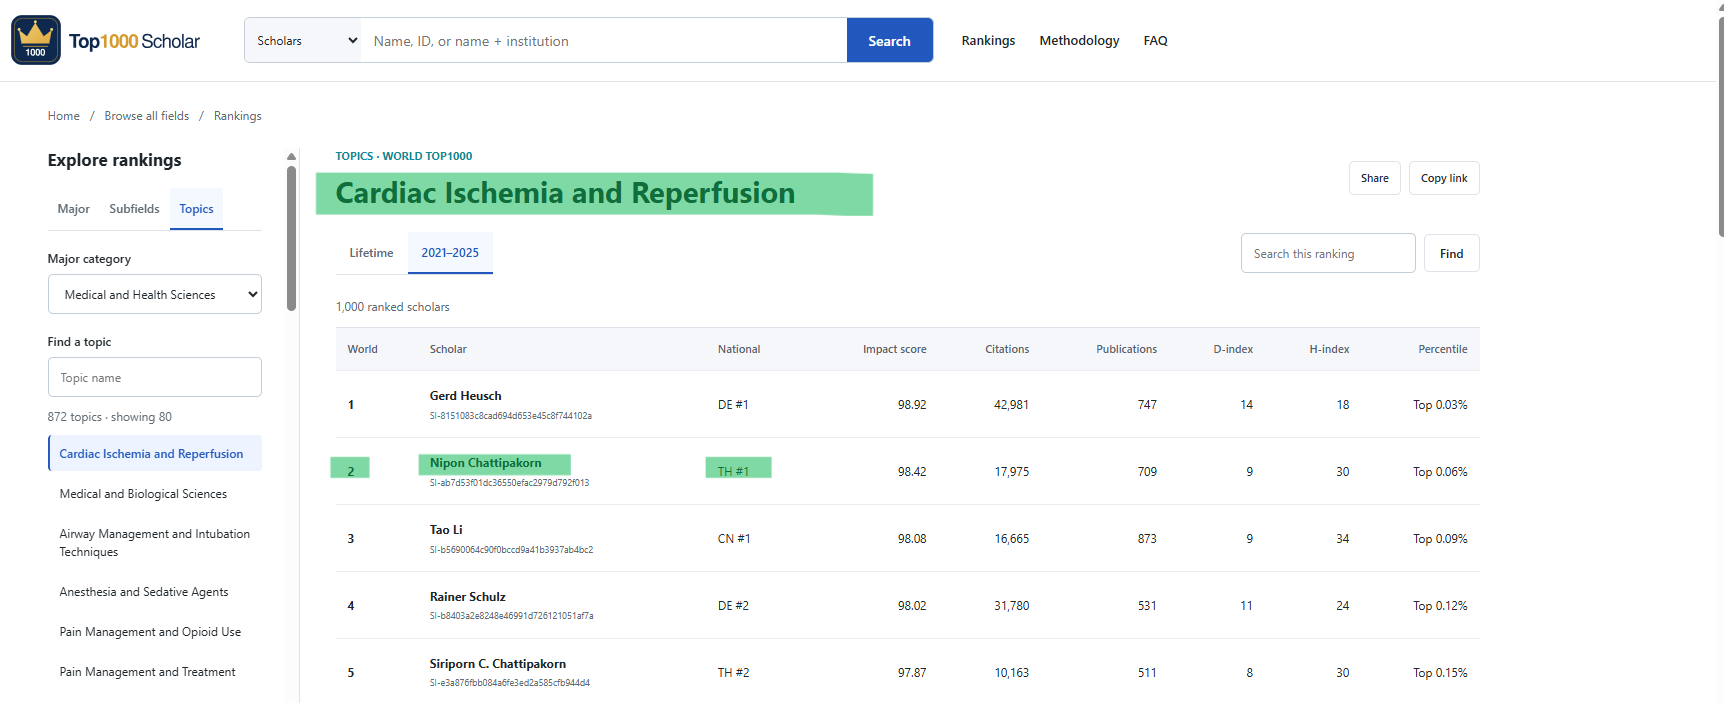Image resolution: width=1724 pixels, height=703 pixels.
Task: Click the blue Search button
Action: [x=889, y=41]
